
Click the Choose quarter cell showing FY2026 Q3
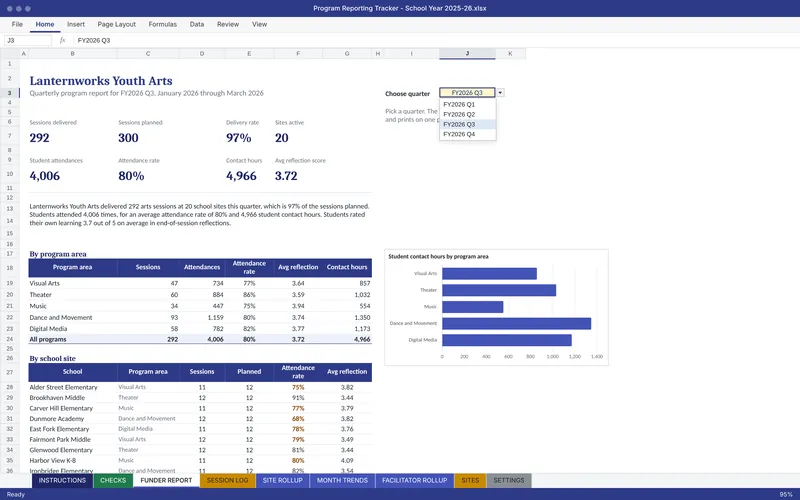click(467, 93)
